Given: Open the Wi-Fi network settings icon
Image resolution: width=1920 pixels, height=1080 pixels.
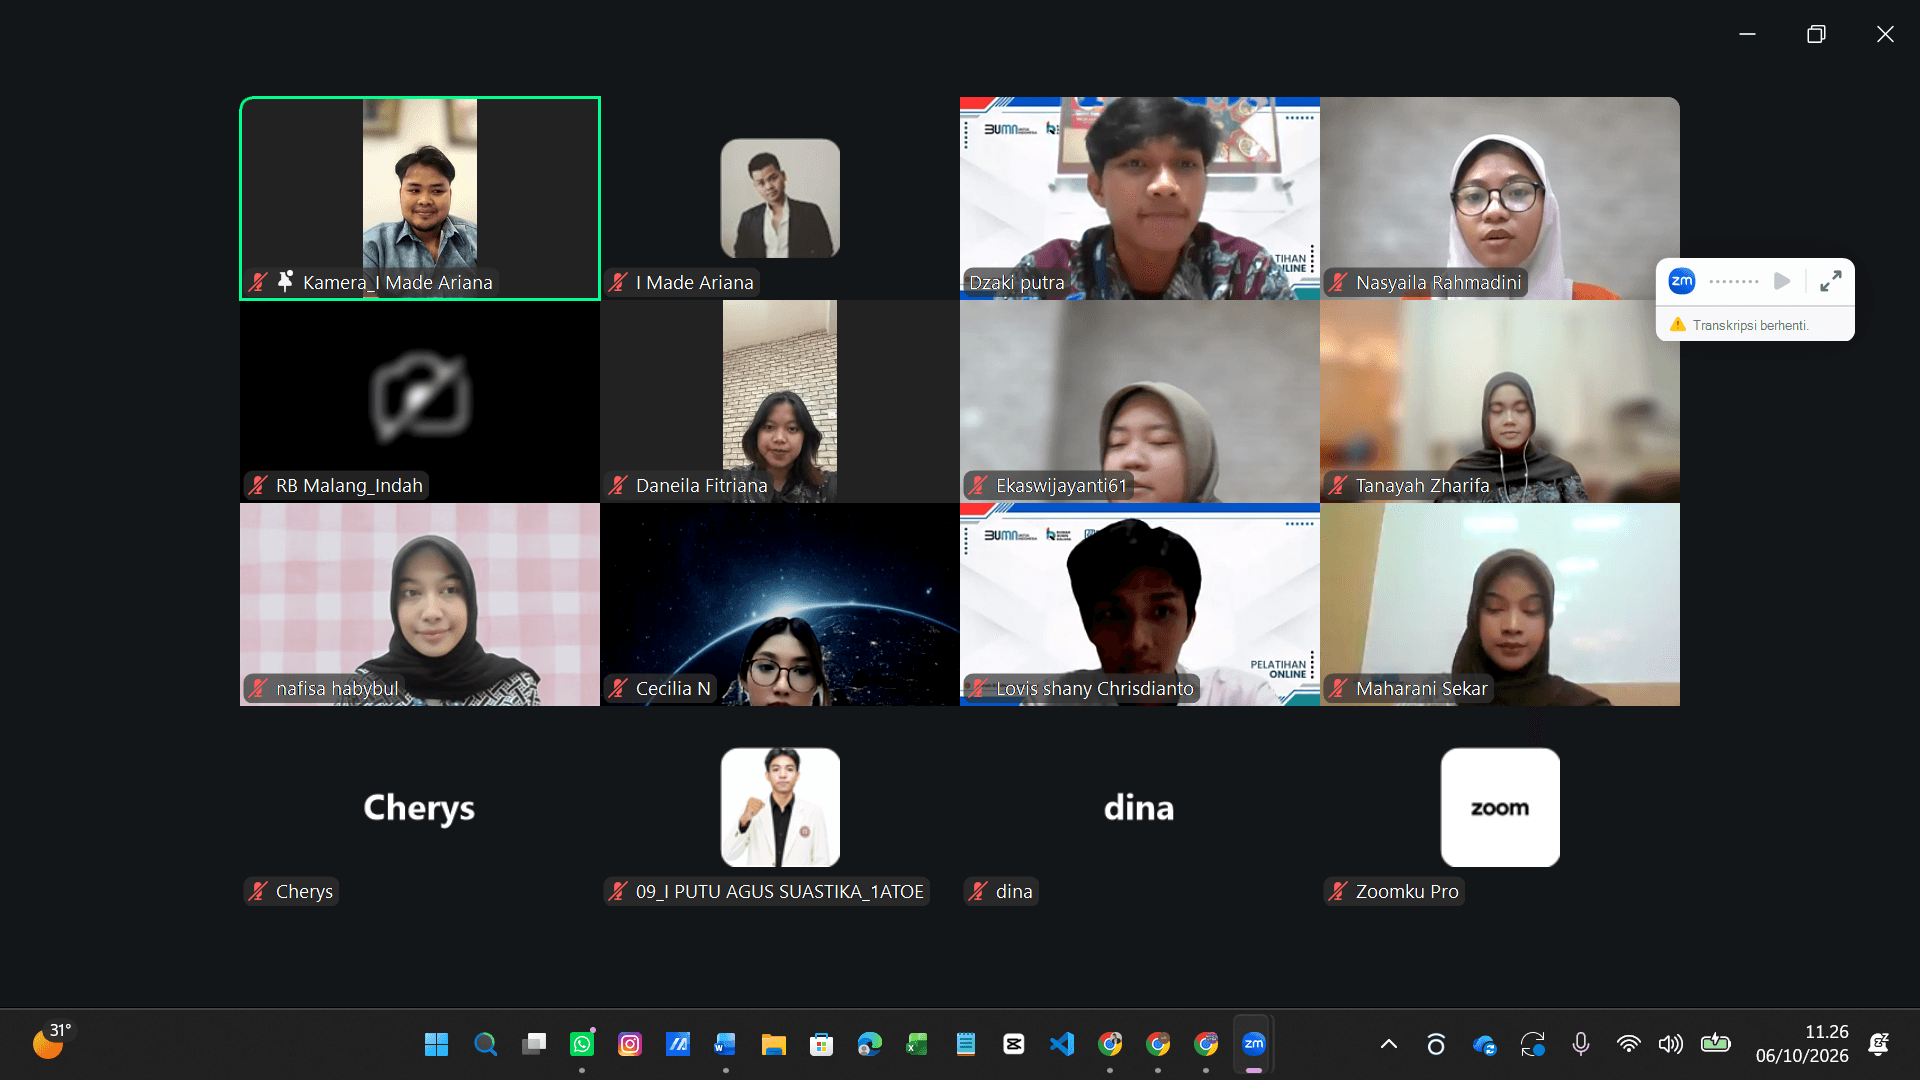Looking at the screenshot, I should [1629, 1044].
